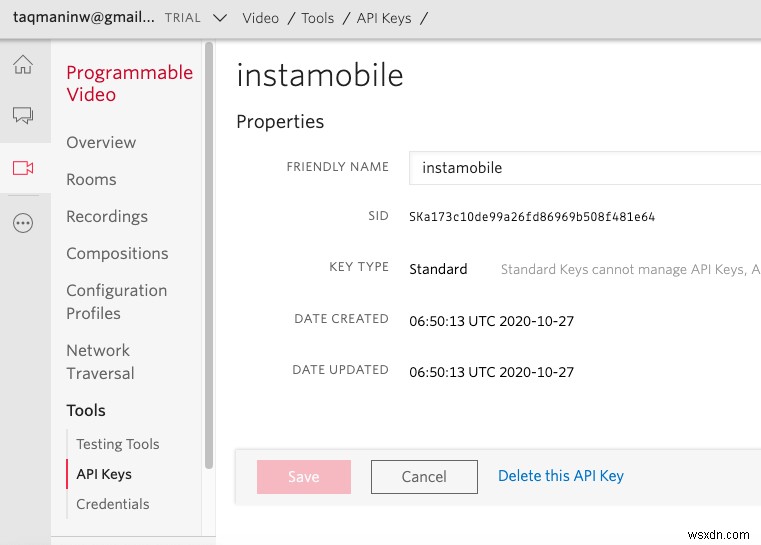Collapse the Tools section

click(x=86, y=410)
